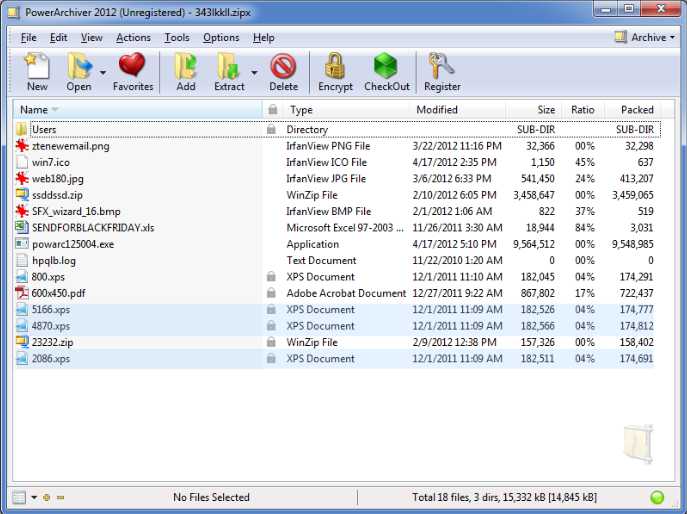Open the Actions menu
The image size is (687, 514).
pyautogui.click(x=133, y=38)
